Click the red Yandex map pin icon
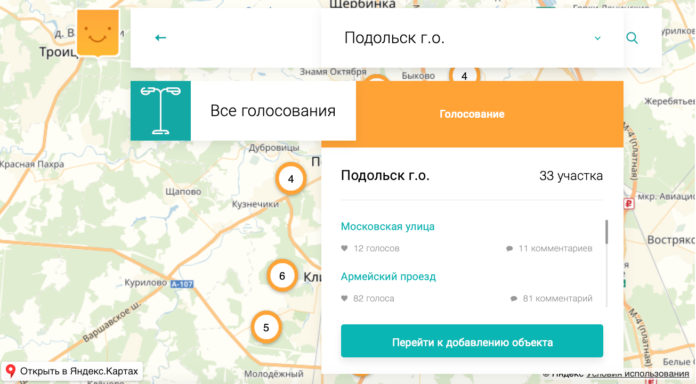Screen dimensions: 696x384 pyautogui.click(x=10, y=371)
